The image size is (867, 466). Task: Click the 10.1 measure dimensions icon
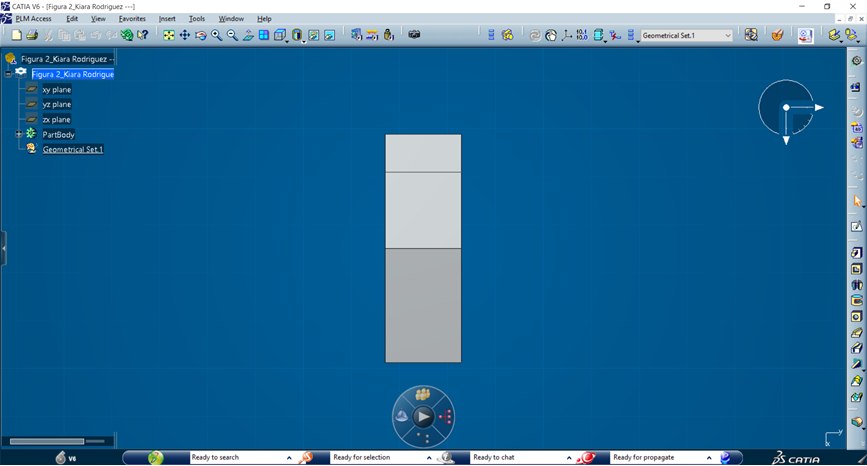click(582, 35)
